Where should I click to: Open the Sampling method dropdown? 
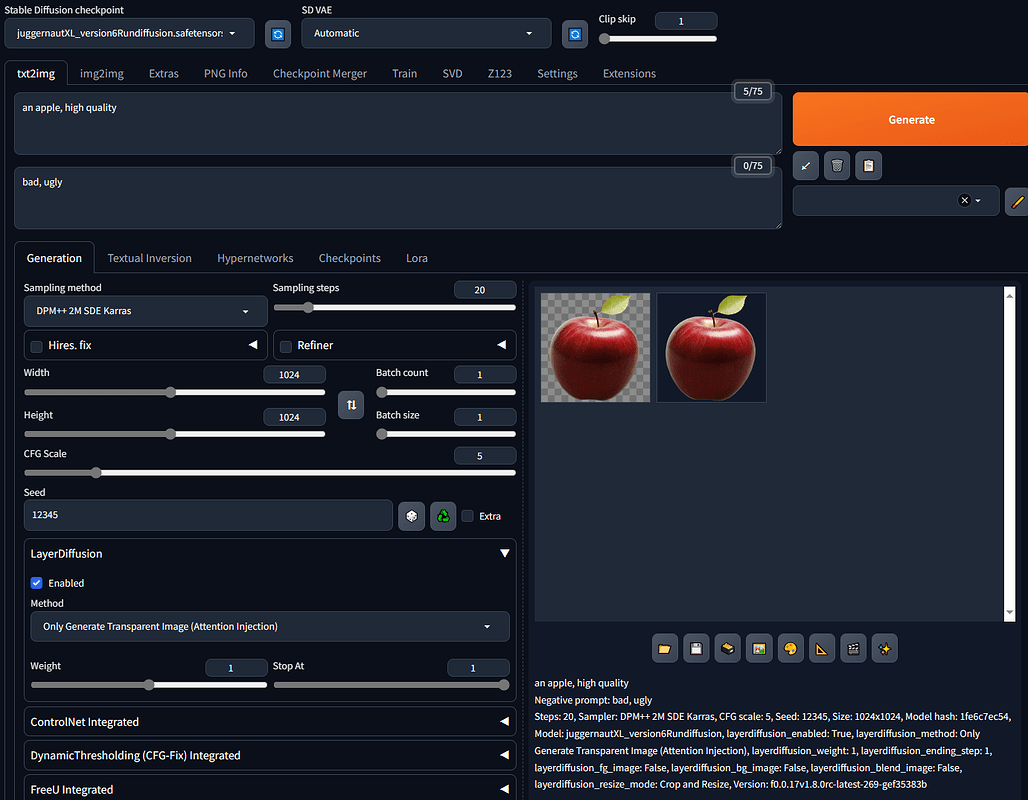click(145, 311)
